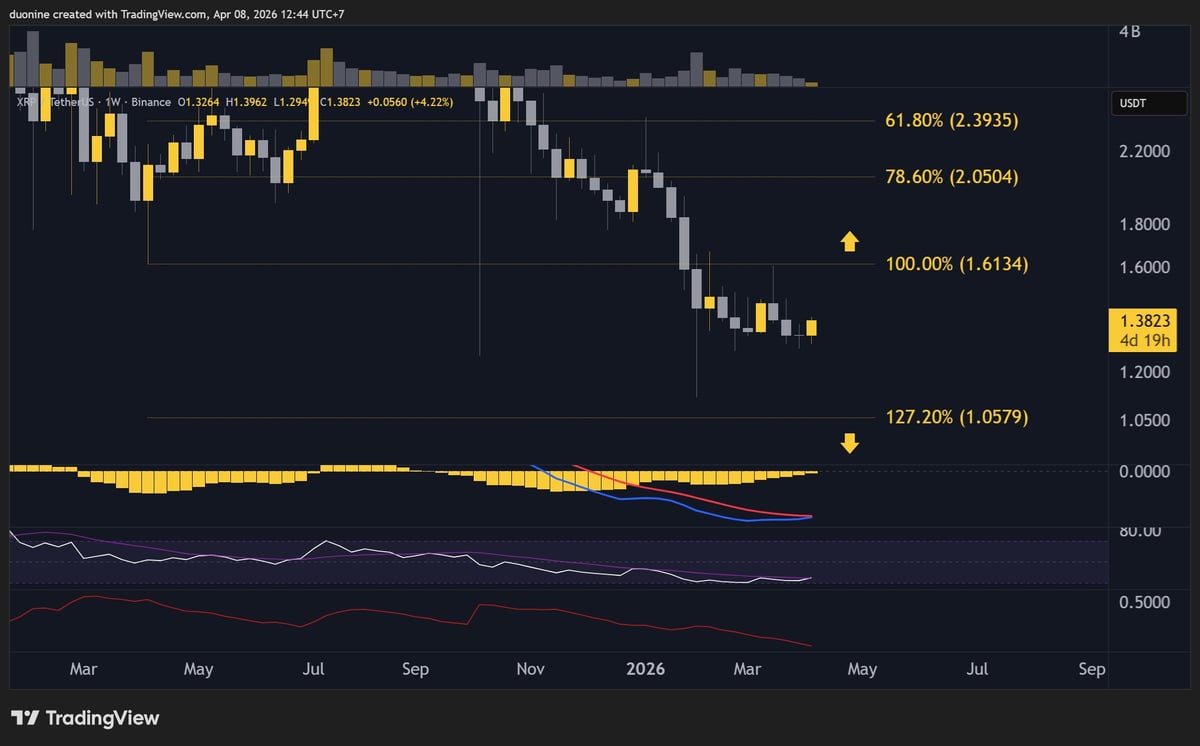The image size is (1200, 746).
Task: Click the 2026 date axis label
Action: pyautogui.click(x=645, y=669)
